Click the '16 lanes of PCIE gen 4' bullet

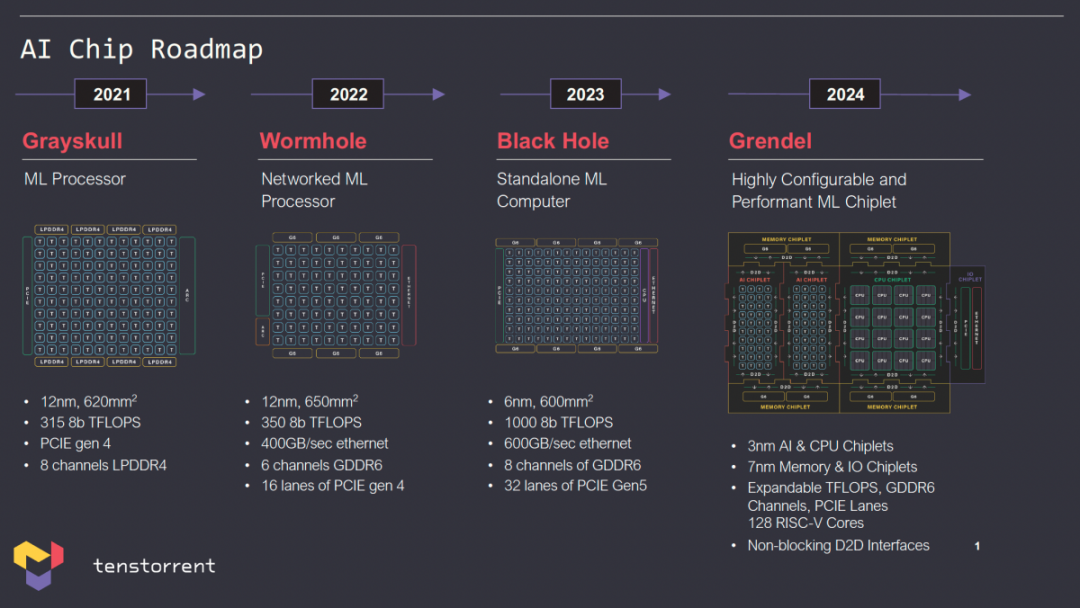pyautogui.click(x=333, y=486)
